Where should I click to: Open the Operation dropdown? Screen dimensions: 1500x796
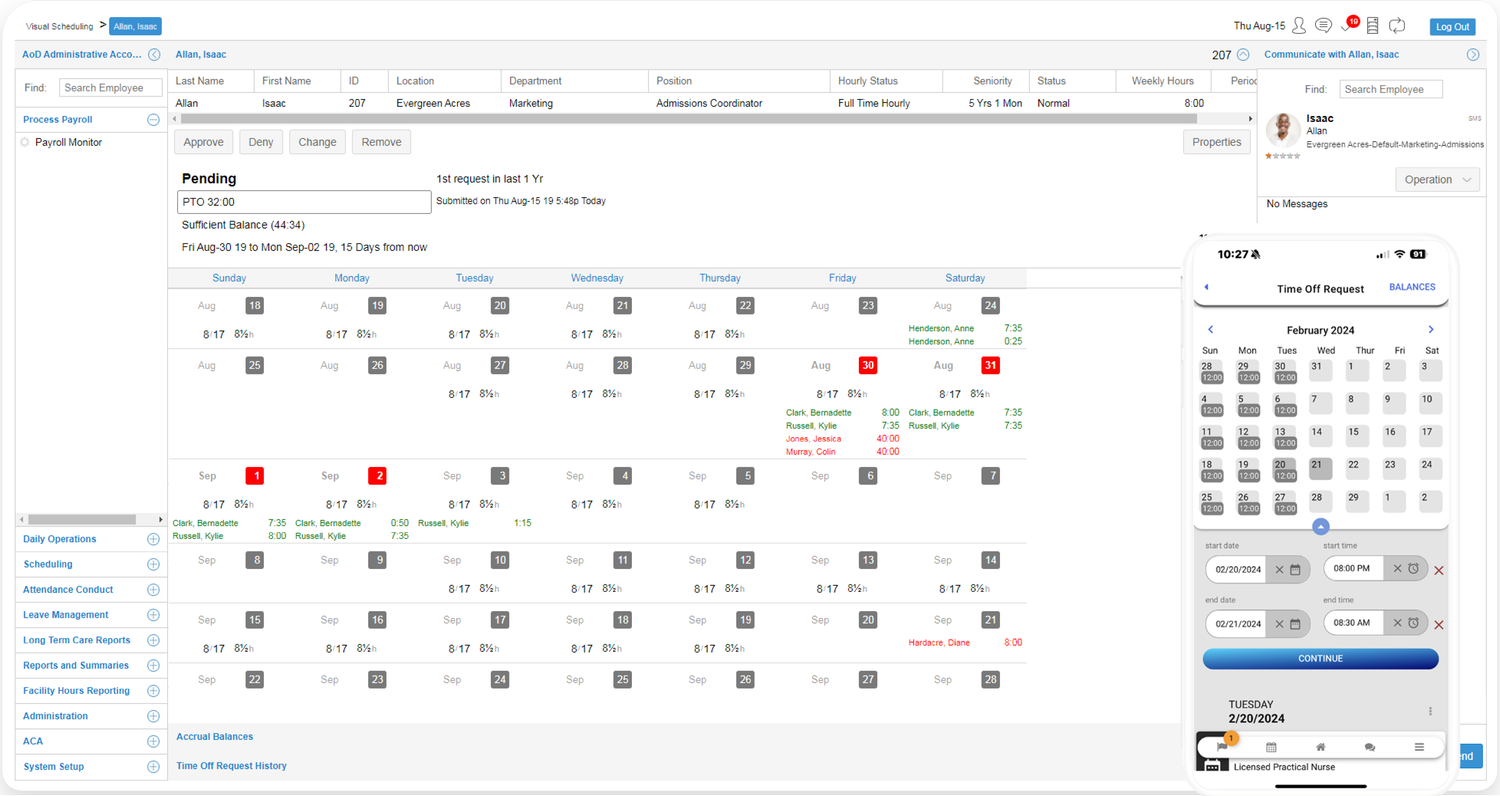click(x=1436, y=180)
